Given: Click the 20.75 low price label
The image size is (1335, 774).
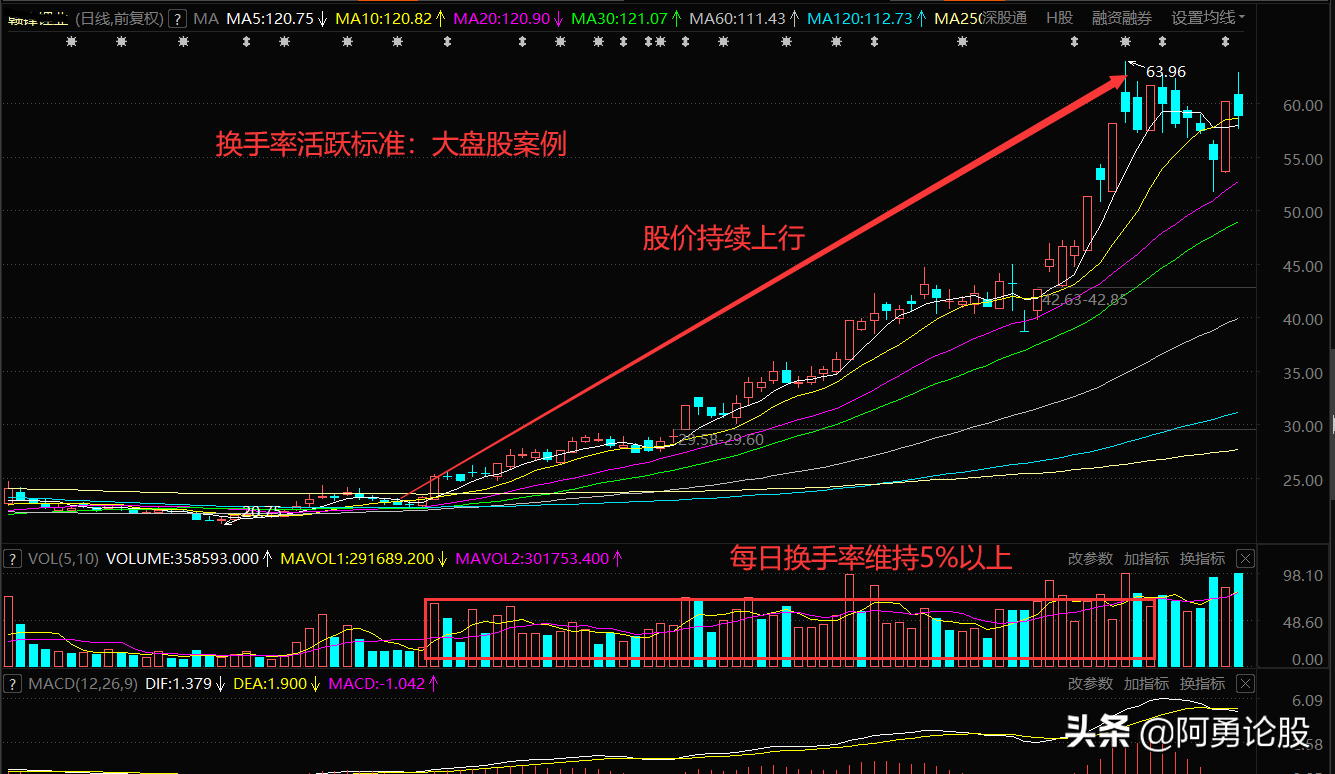Looking at the screenshot, I should (262, 511).
